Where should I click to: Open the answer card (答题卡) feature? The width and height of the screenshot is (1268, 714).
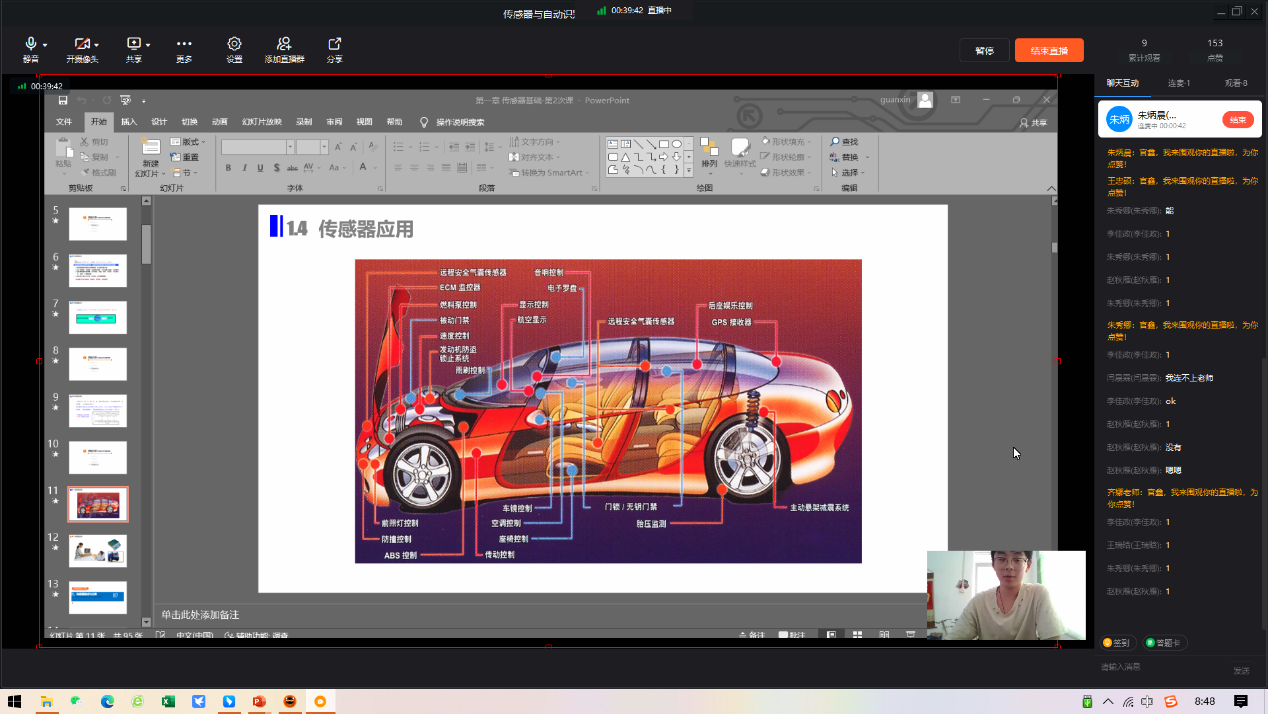point(1164,643)
